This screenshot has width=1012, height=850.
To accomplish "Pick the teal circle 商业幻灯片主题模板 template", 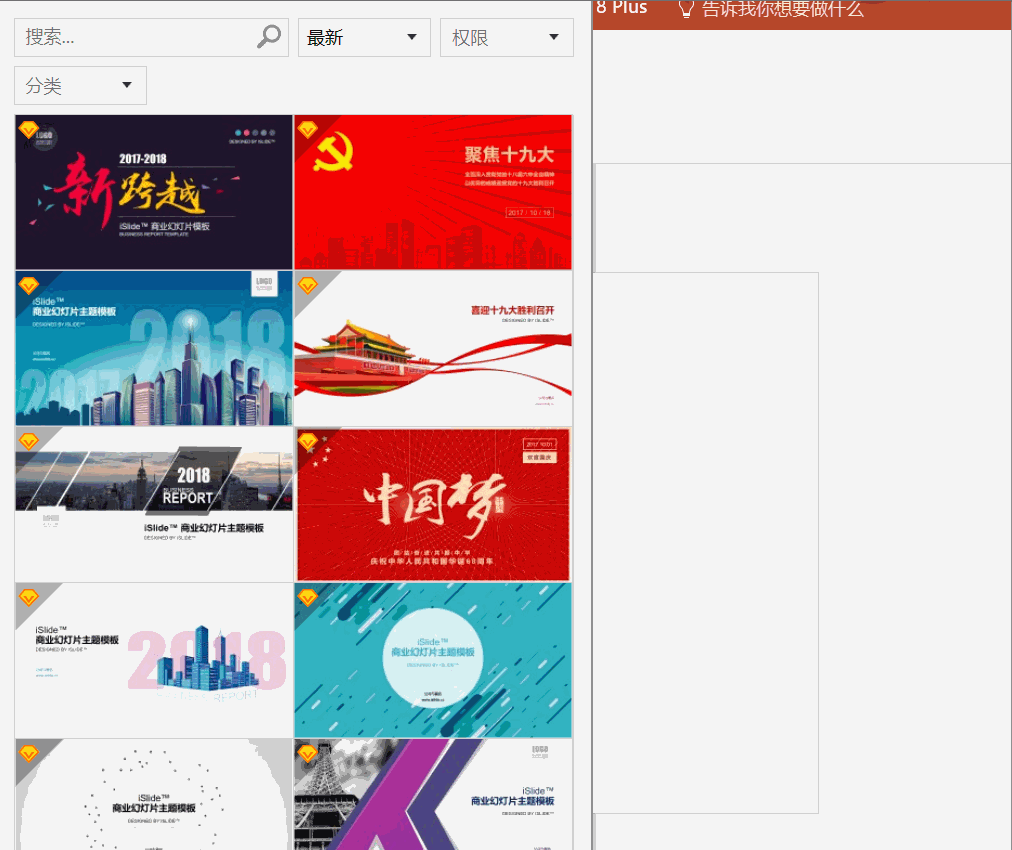I will click(433, 660).
